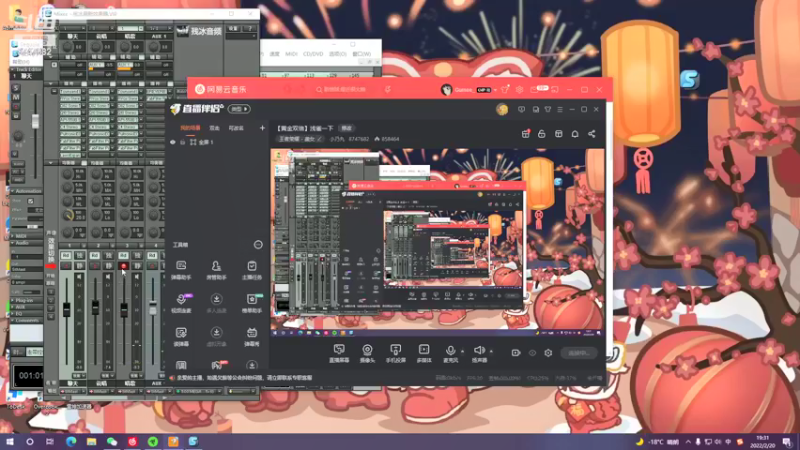Toggle the landscape mode pill beside logo

pos(239,109)
